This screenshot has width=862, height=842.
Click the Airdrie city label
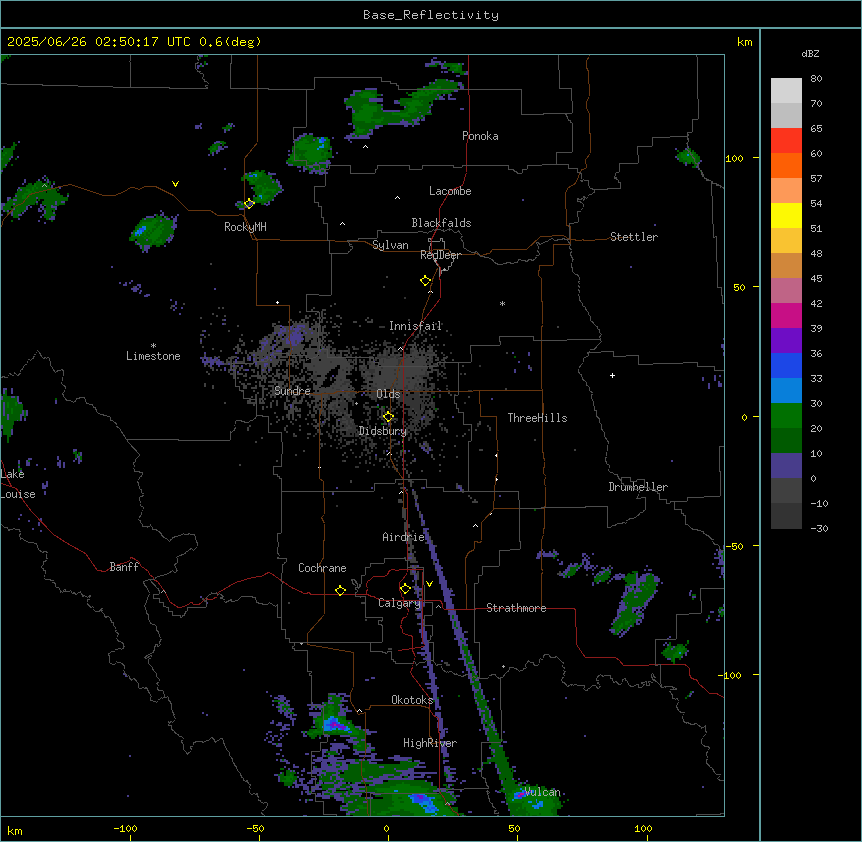pyautogui.click(x=403, y=537)
